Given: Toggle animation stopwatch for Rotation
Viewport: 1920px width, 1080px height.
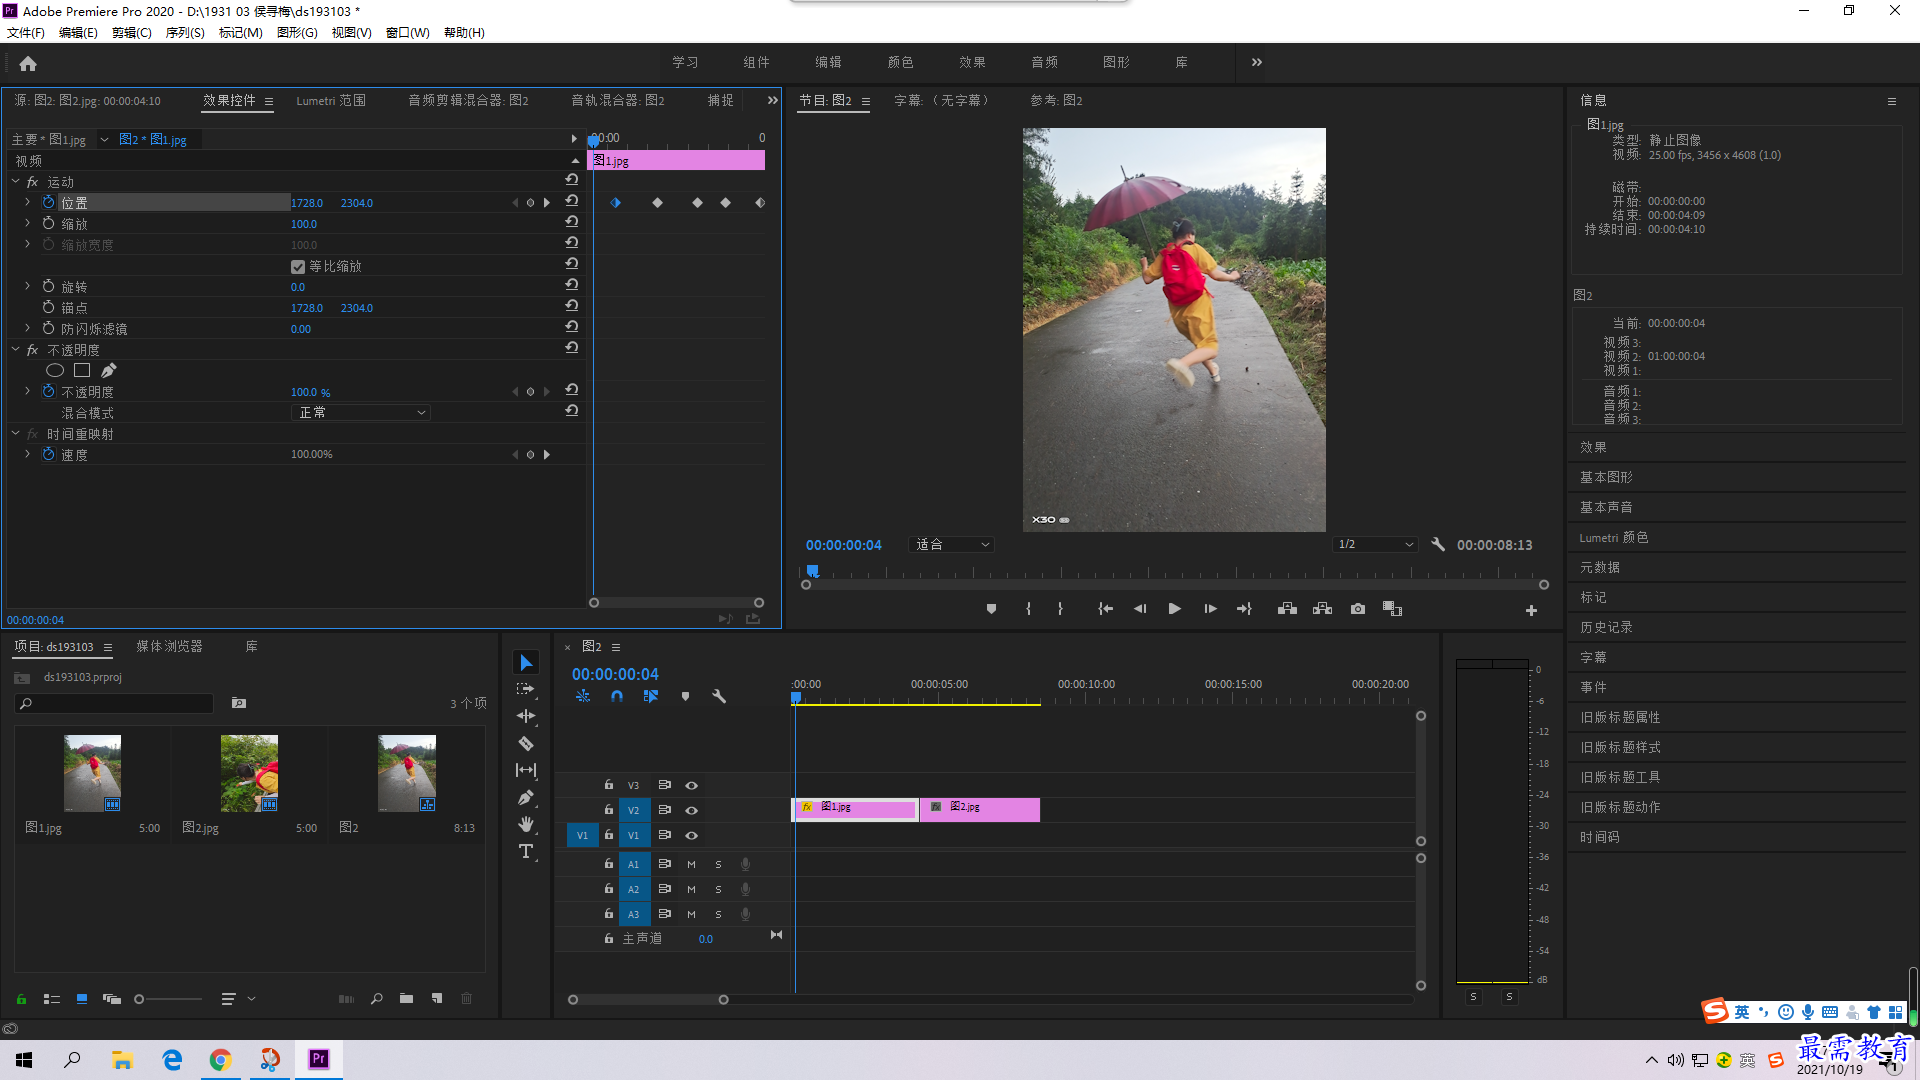Looking at the screenshot, I should pos(48,286).
